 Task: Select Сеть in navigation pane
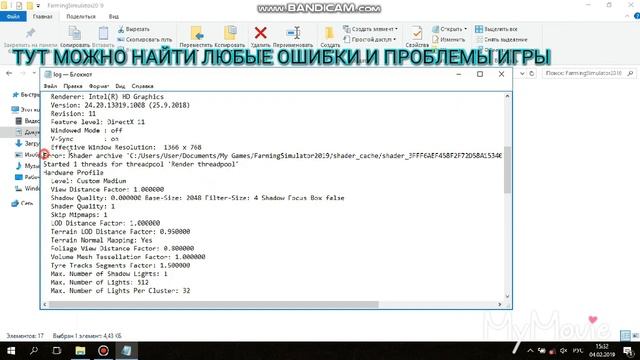point(23,203)
